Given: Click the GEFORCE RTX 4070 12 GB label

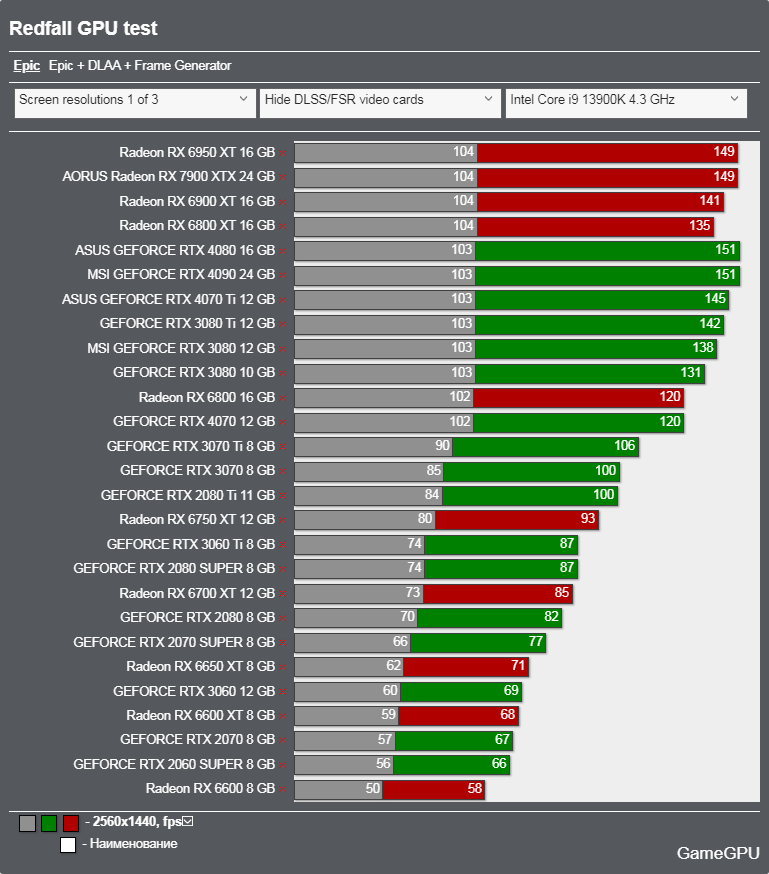Looking at the screenshot, I should (194, 421).
